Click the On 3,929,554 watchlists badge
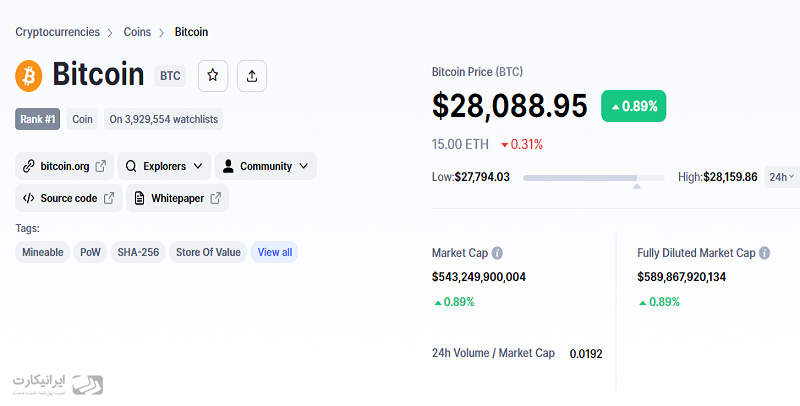 coord(164,119)
